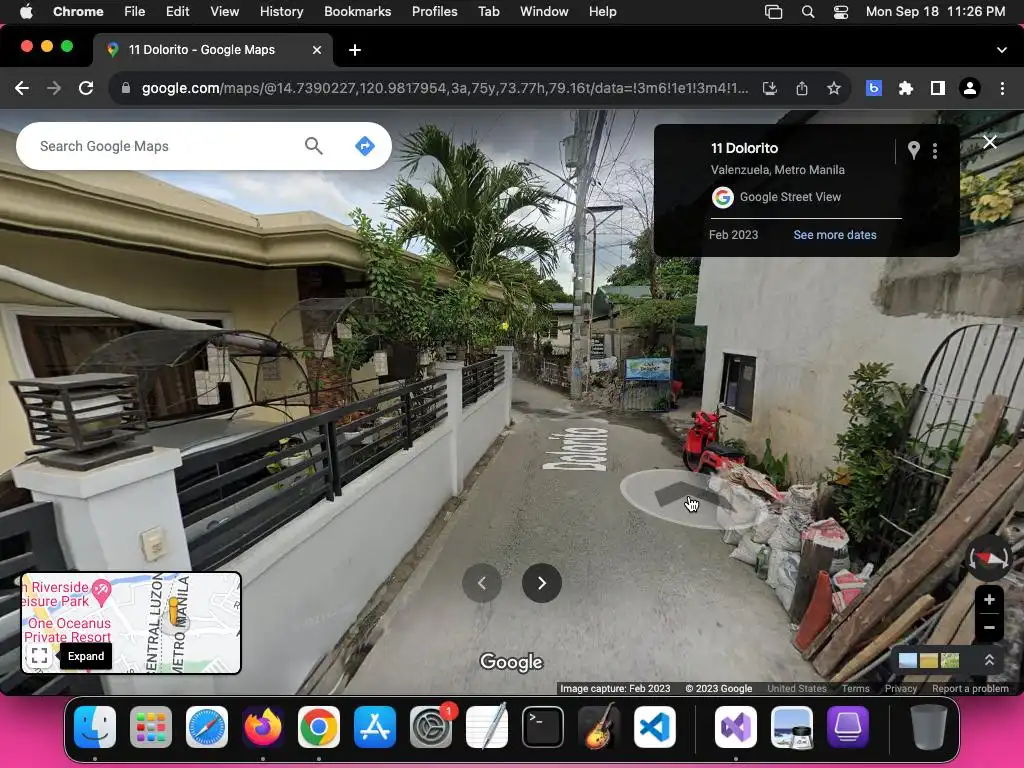Click the Privacy link in footer
Viewport: 1024px width, 768px height.
coord(901,688)
